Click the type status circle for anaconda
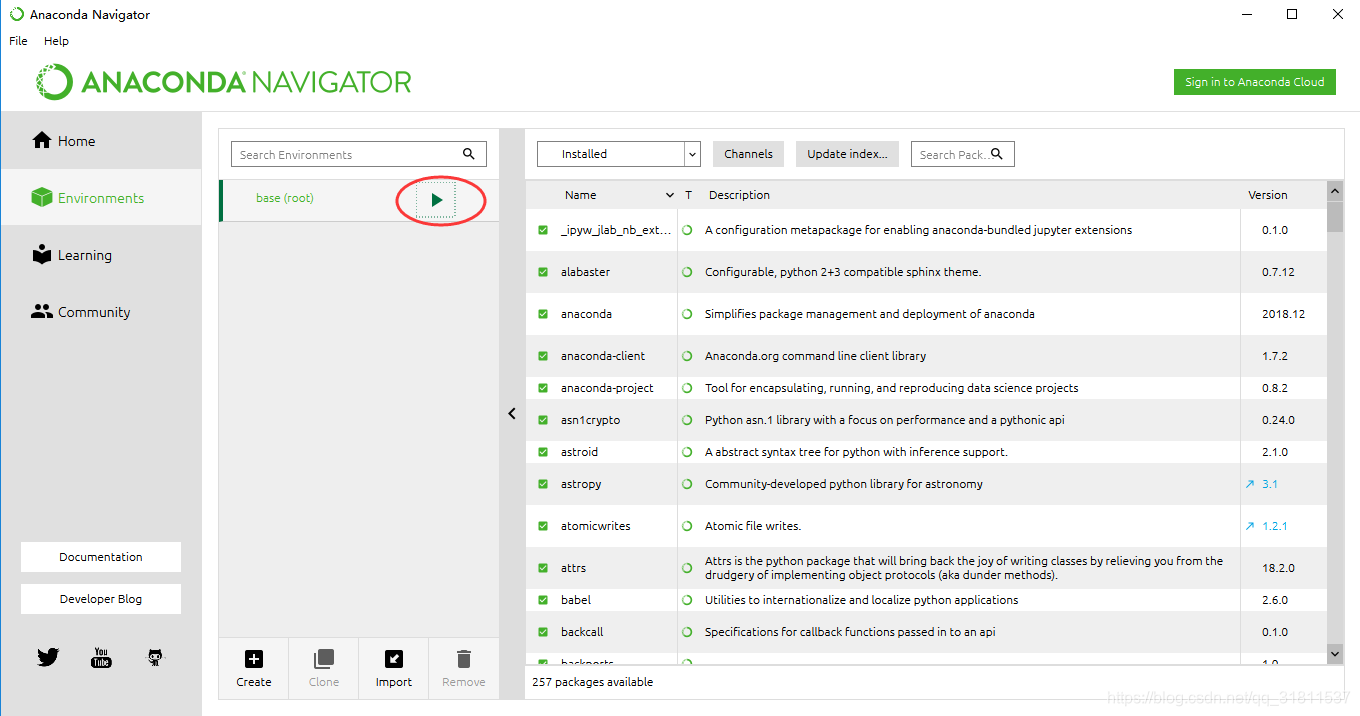 [687, 314]
